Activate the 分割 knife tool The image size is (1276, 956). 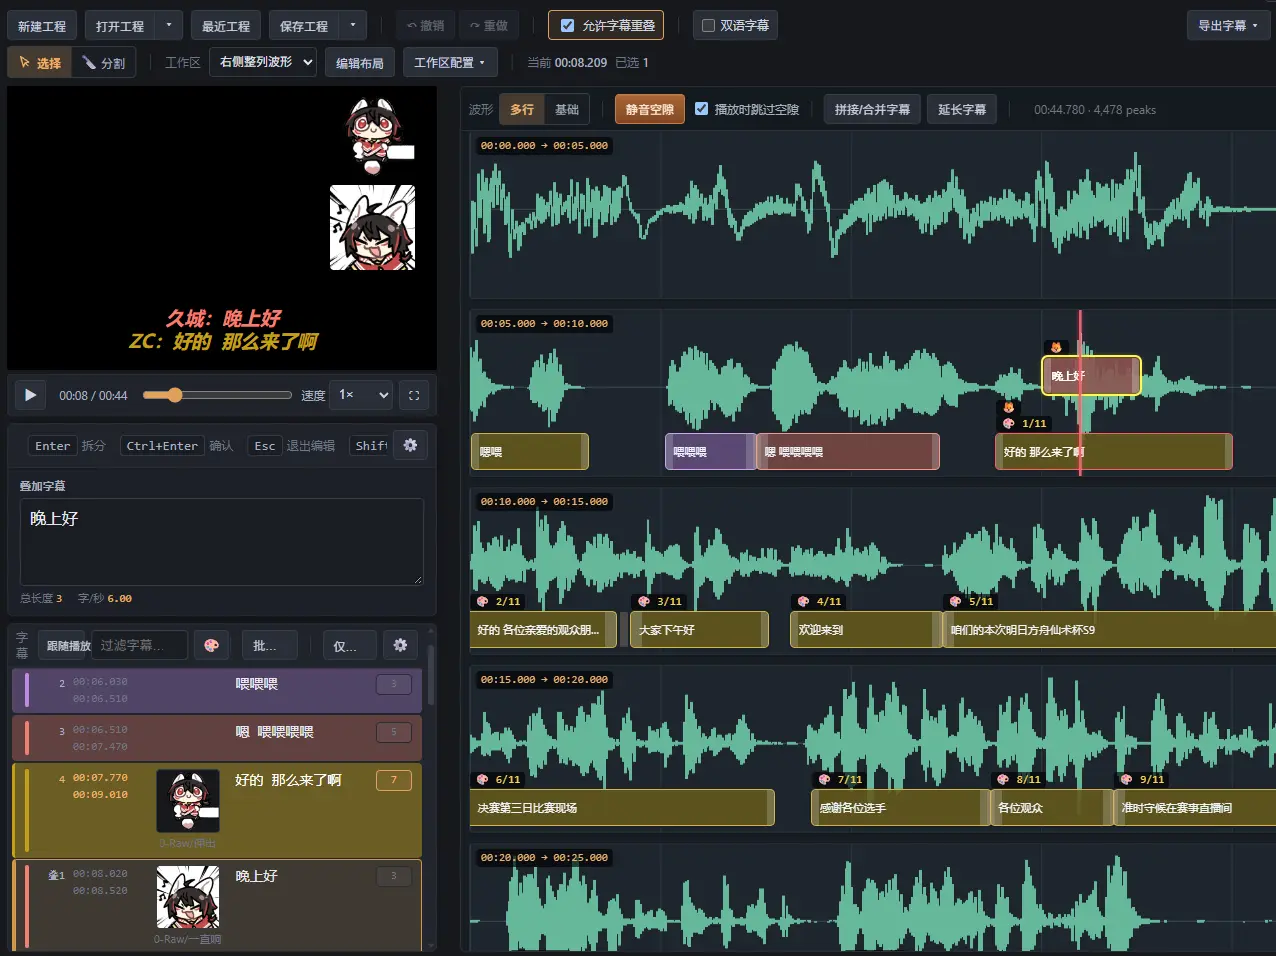click(x=104, y=63)
